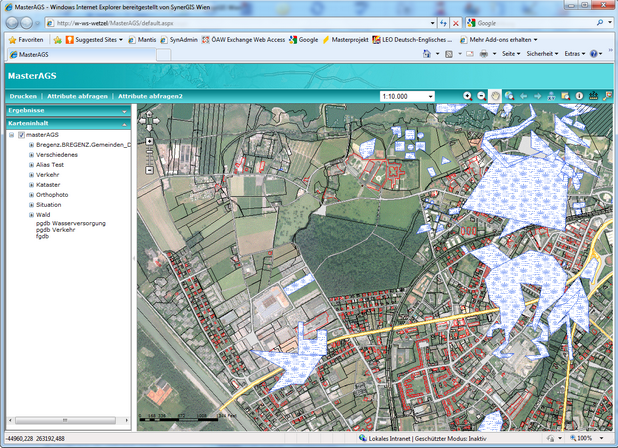
Task: Click the map layer search magnifier icon
Action: (x=566, y=96)
